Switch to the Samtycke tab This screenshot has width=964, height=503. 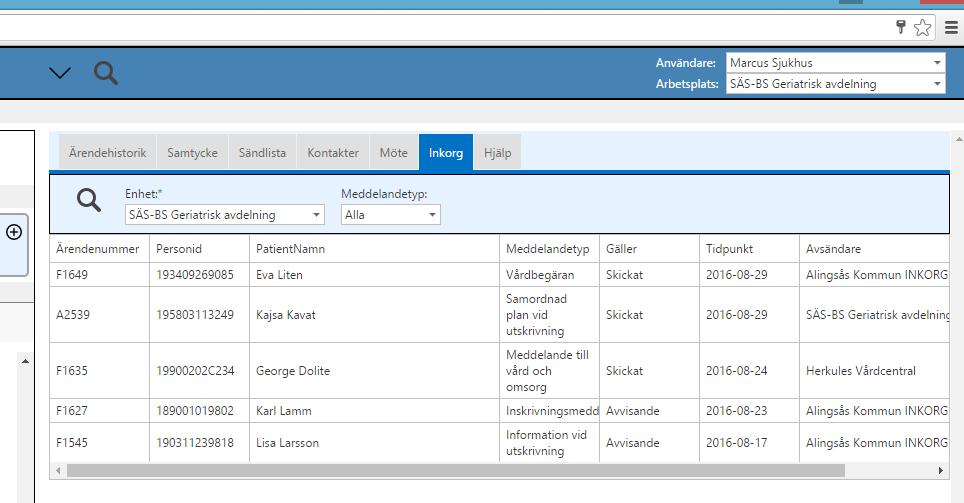[192, 152]
